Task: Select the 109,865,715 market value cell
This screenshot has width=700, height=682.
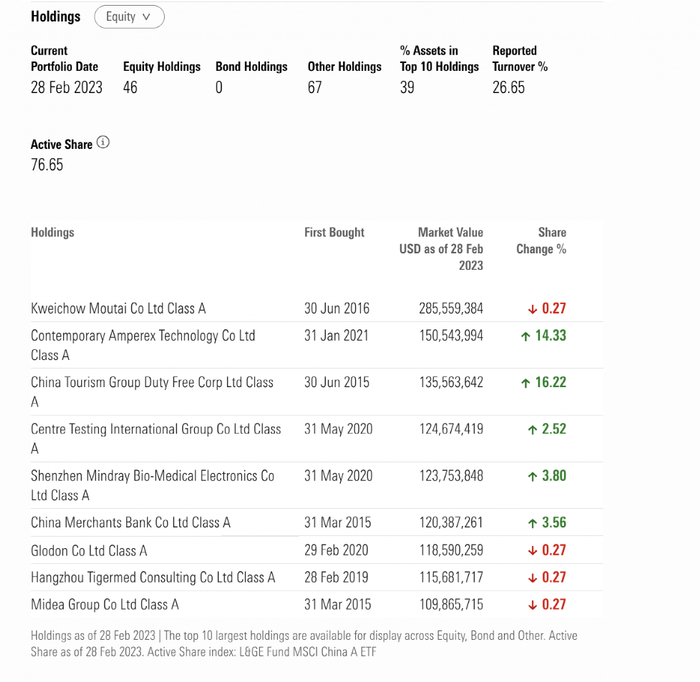Action: pos(451,605)
